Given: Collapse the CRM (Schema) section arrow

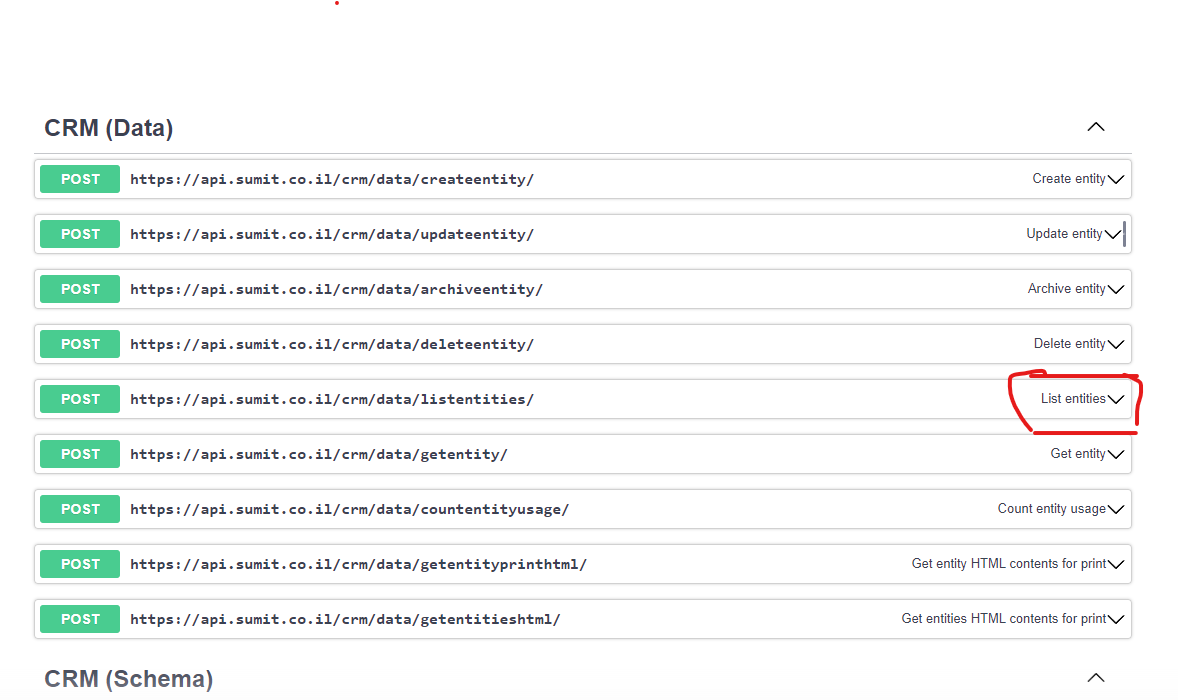Looking at the screenshot, I should point(1096,678).
